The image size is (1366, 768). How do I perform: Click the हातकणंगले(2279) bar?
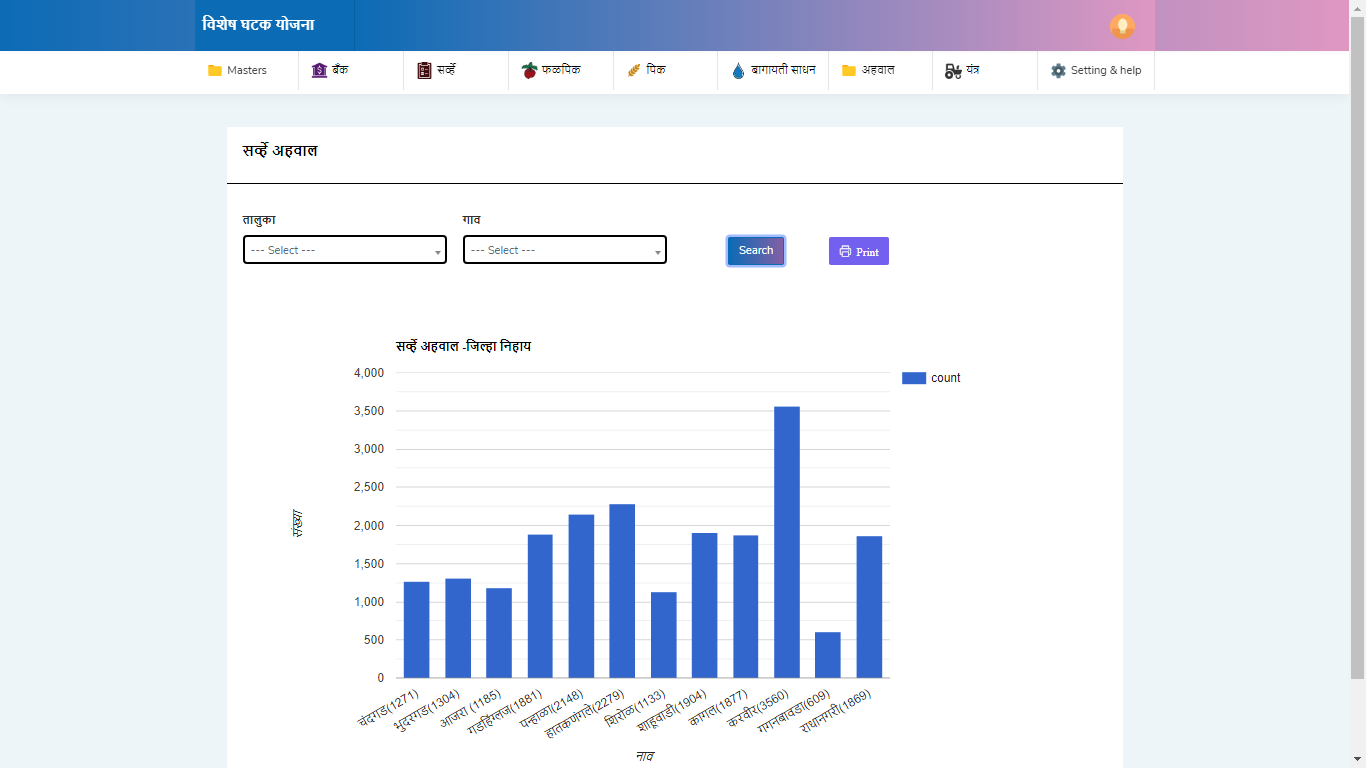click(x=622, y=591)
